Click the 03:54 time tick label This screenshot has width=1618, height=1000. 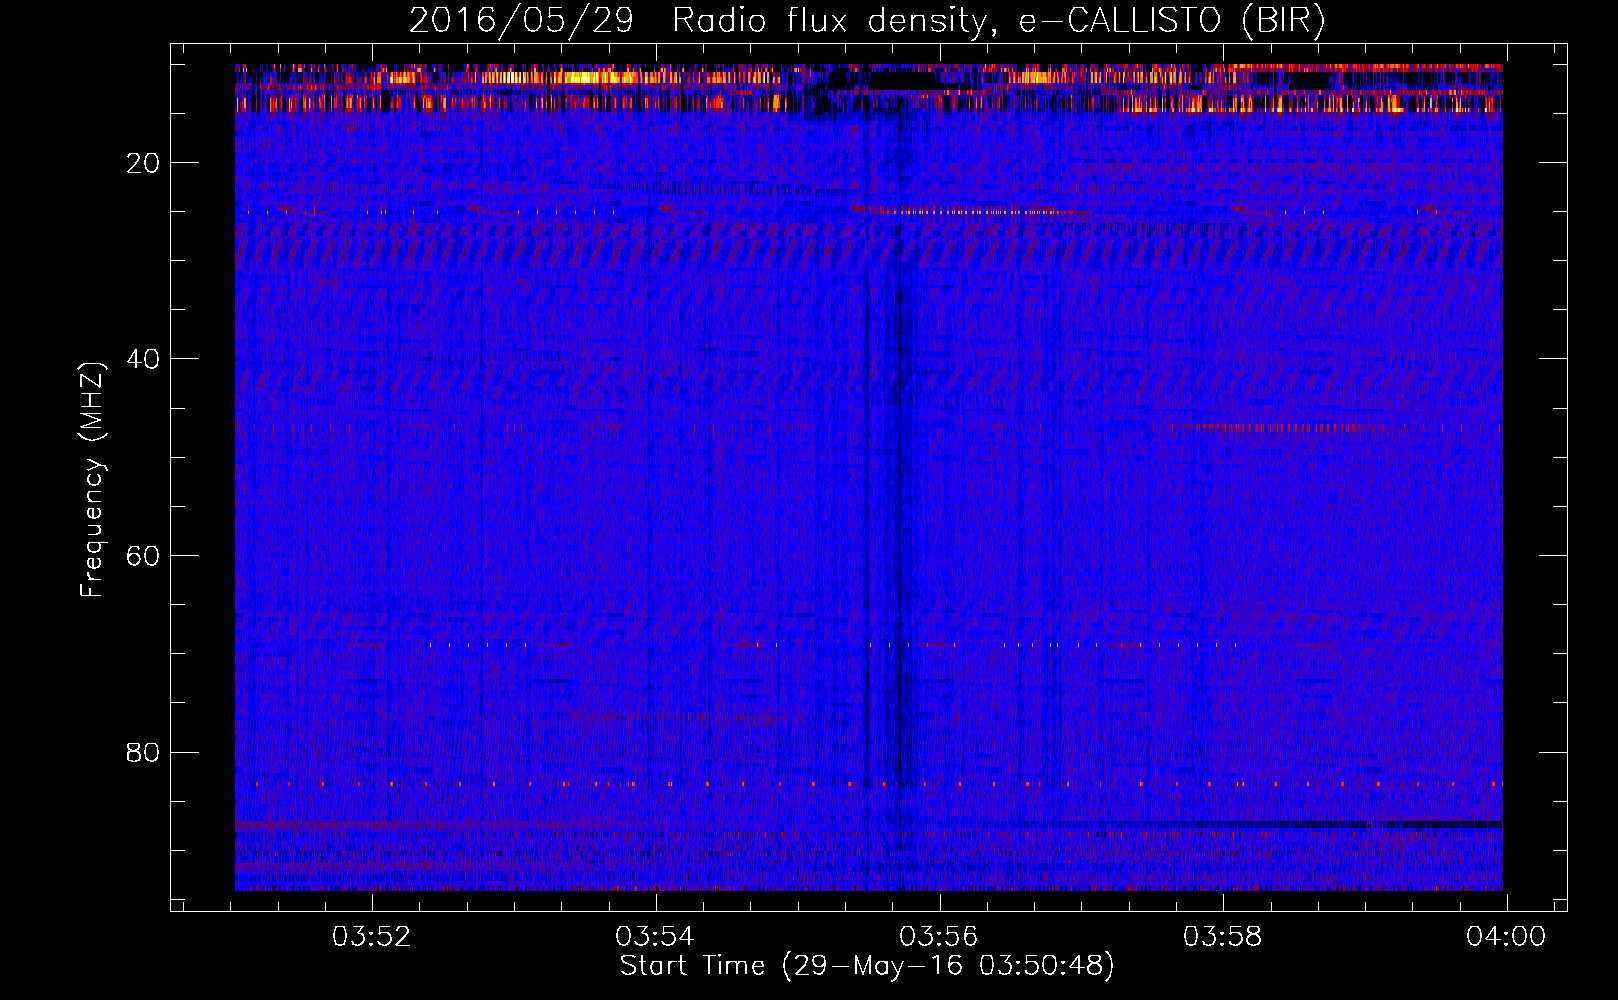pyautogui.click(x=655, y=936)
